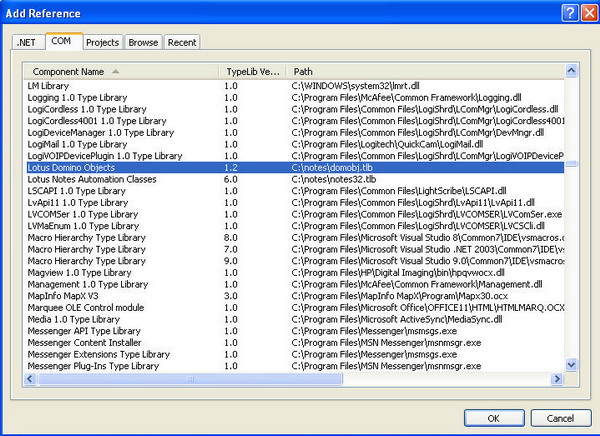Sort by the Path column header
Screen dimensions: 600x436
tap(425, 72)
